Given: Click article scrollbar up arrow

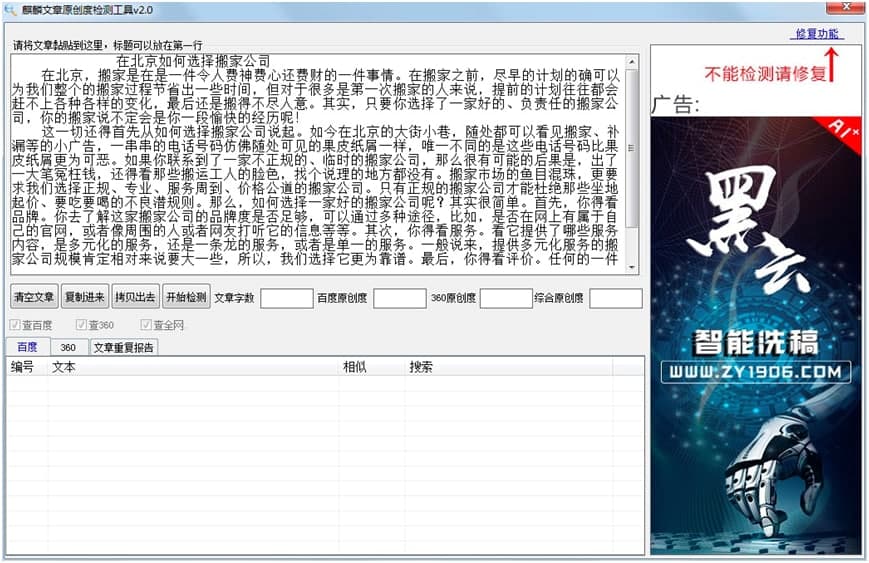Looking at the screenshot, I should click(x=631, y=61).
